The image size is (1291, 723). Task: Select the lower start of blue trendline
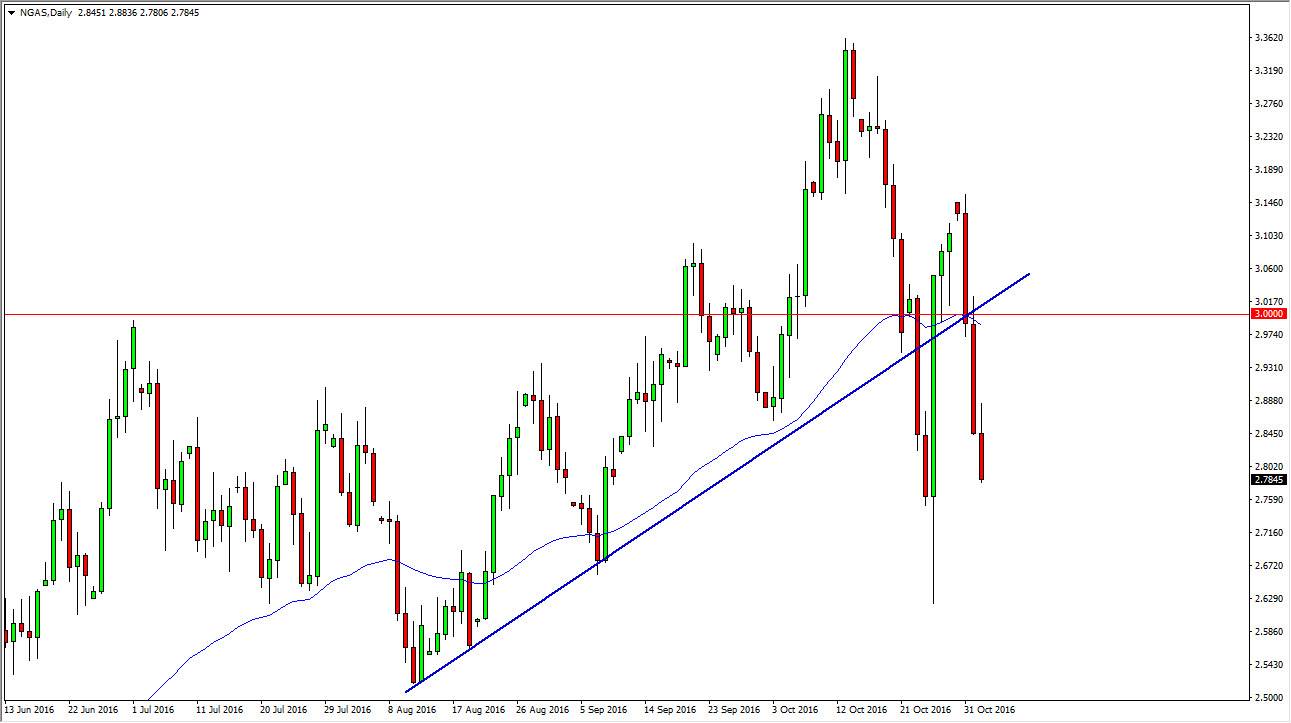coord(407,690)
